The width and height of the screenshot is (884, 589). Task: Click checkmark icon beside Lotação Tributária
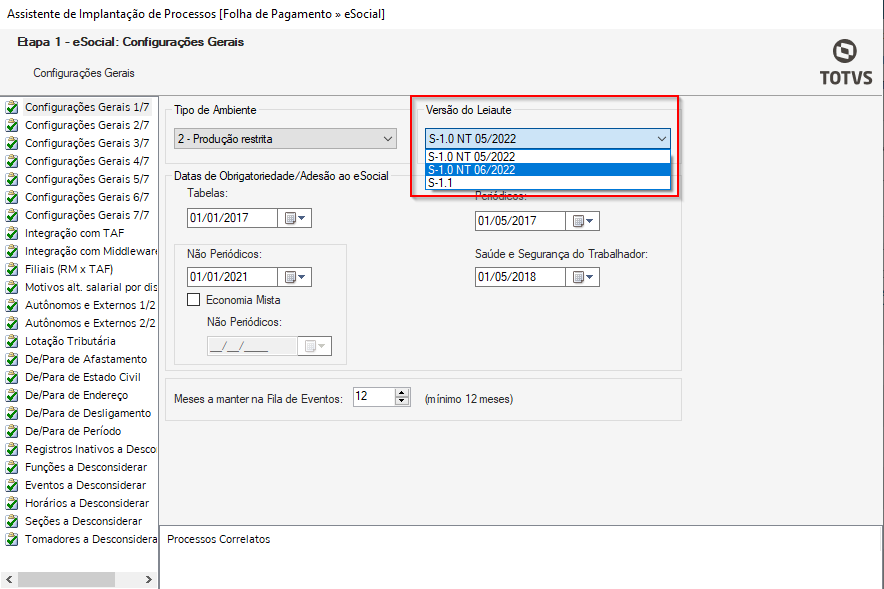pos(12,342)
